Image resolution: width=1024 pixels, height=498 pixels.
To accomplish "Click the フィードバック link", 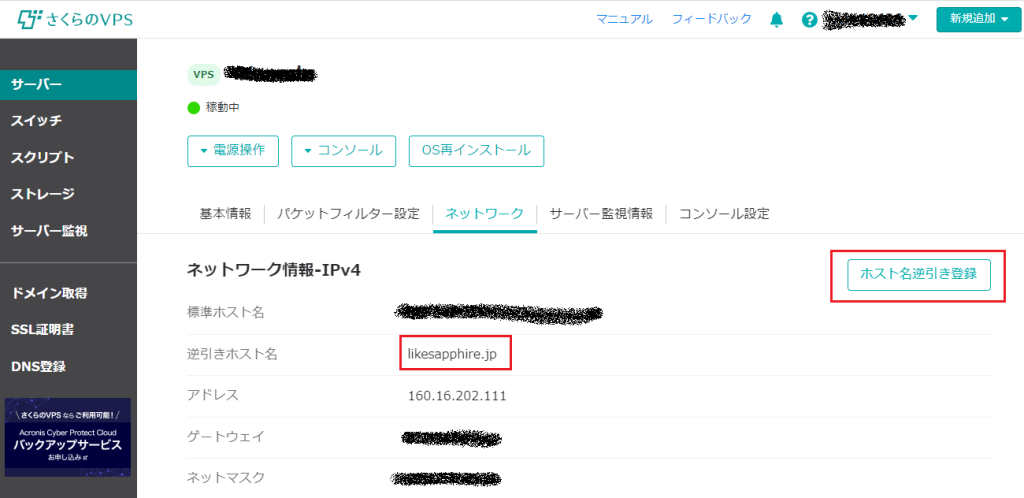I will (711, 19).
